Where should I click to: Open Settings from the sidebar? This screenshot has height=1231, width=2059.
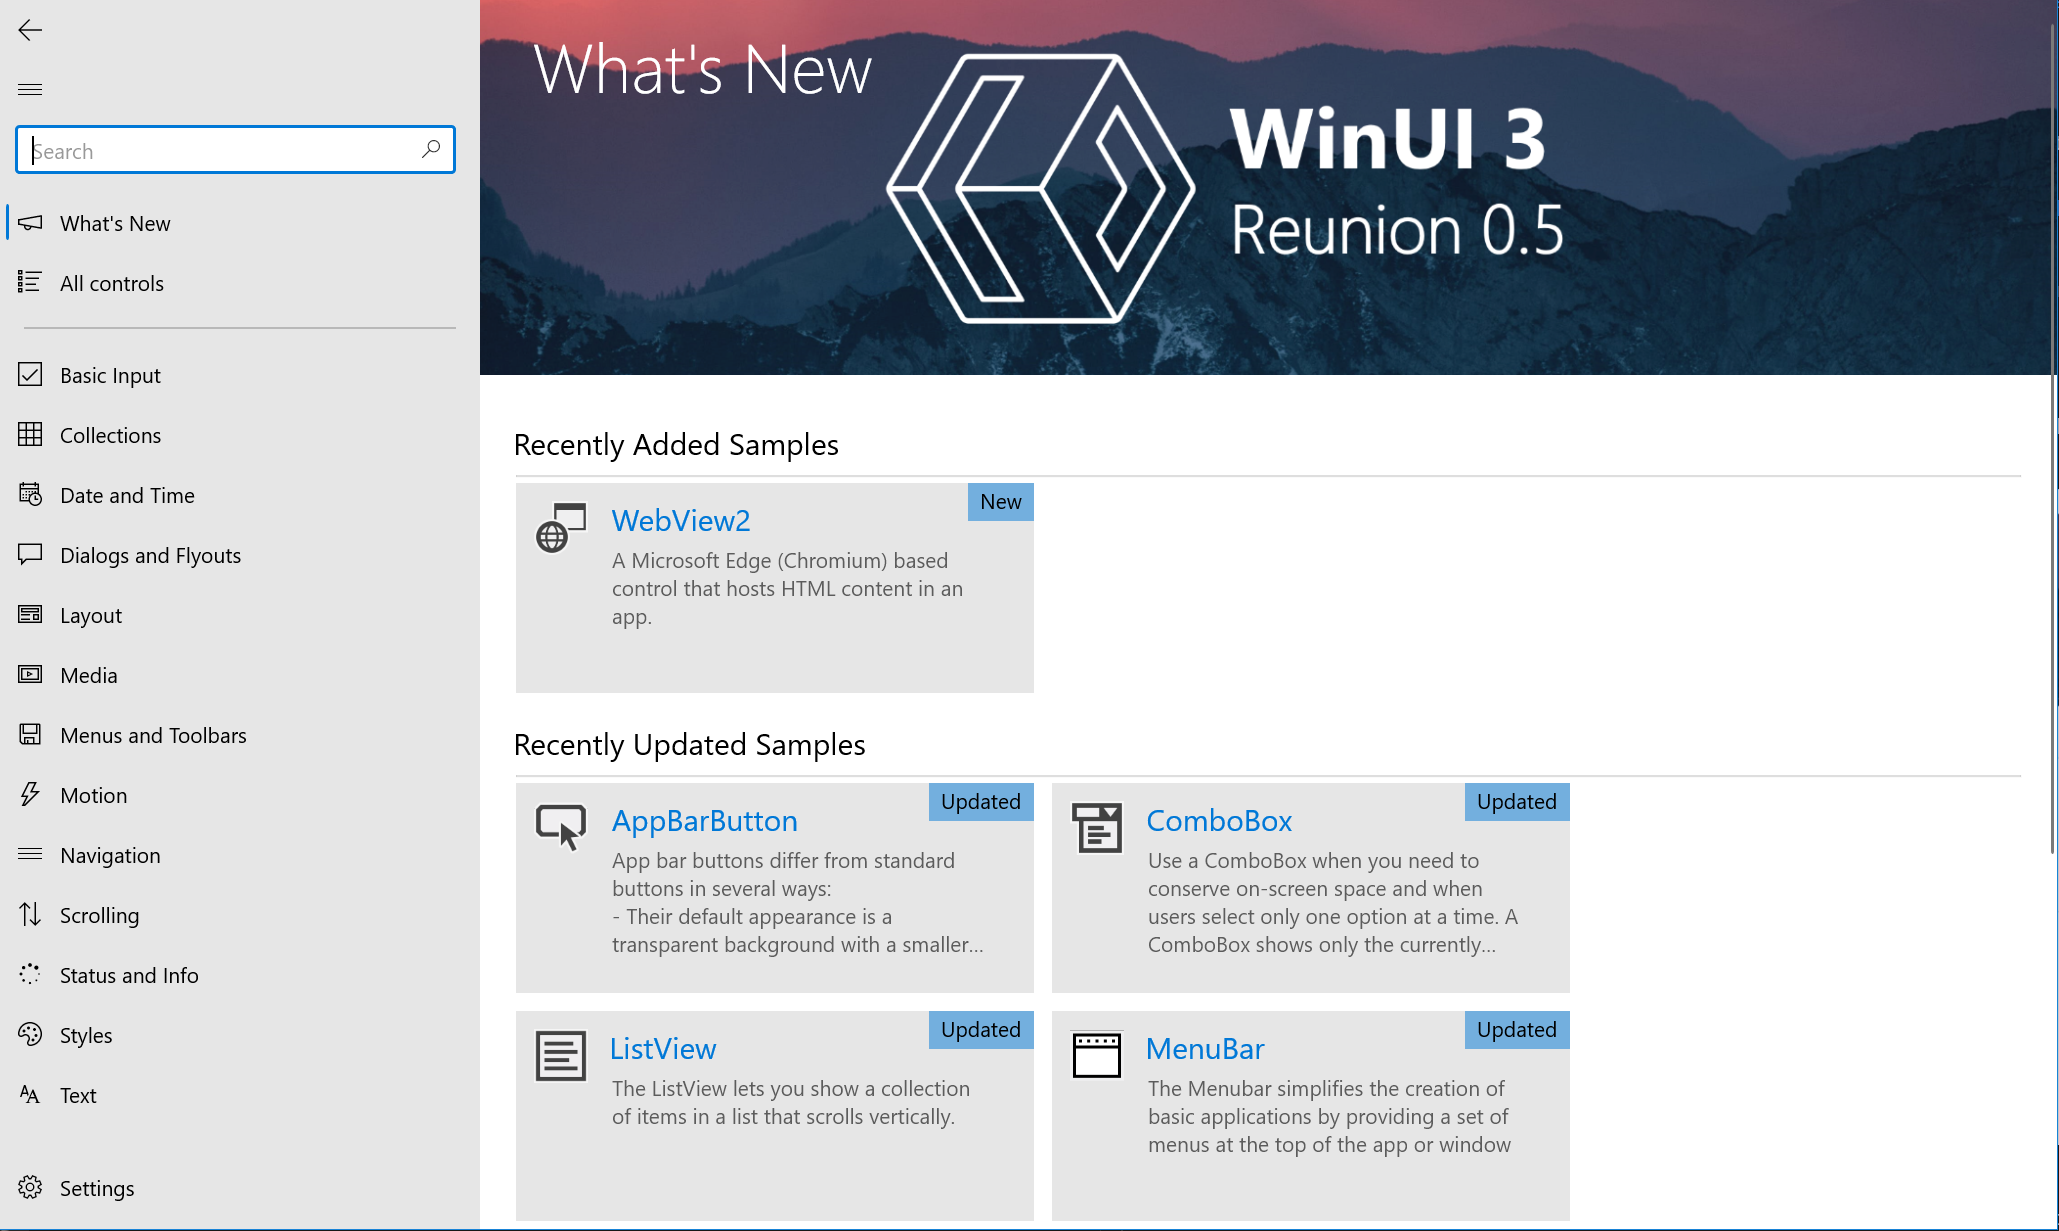point(95,1186)
